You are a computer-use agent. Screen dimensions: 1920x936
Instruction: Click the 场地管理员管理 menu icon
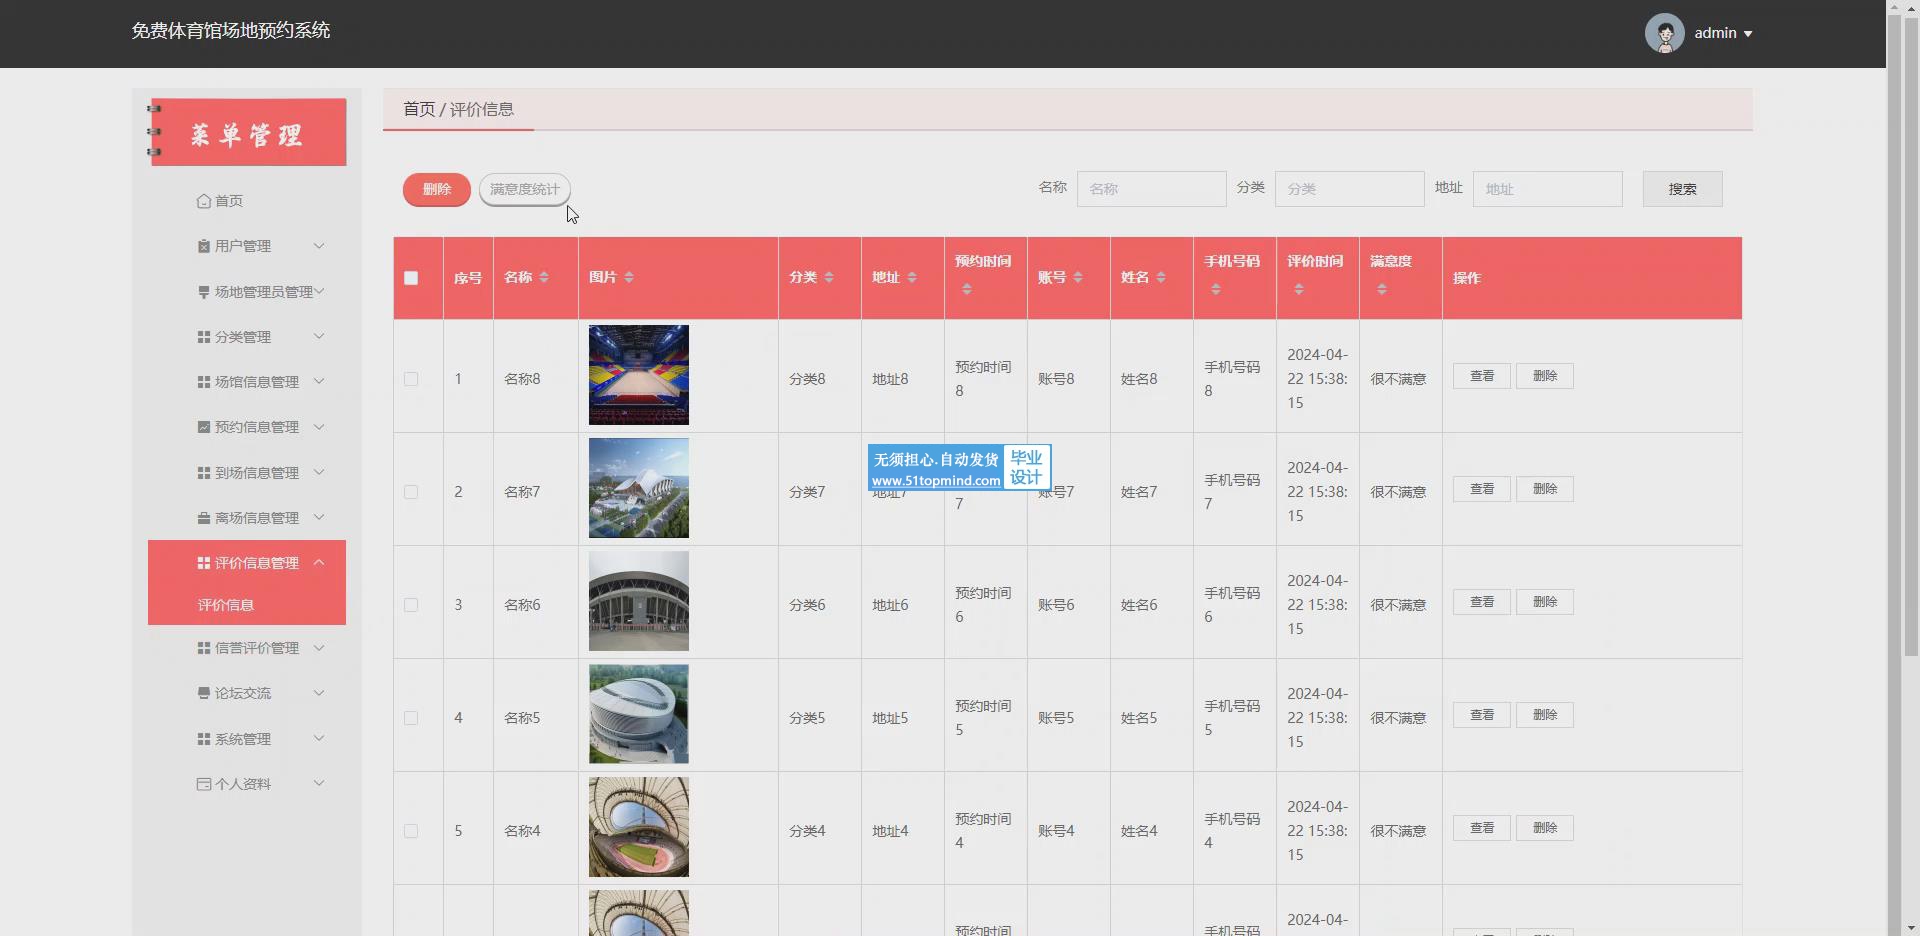[204, 292]
